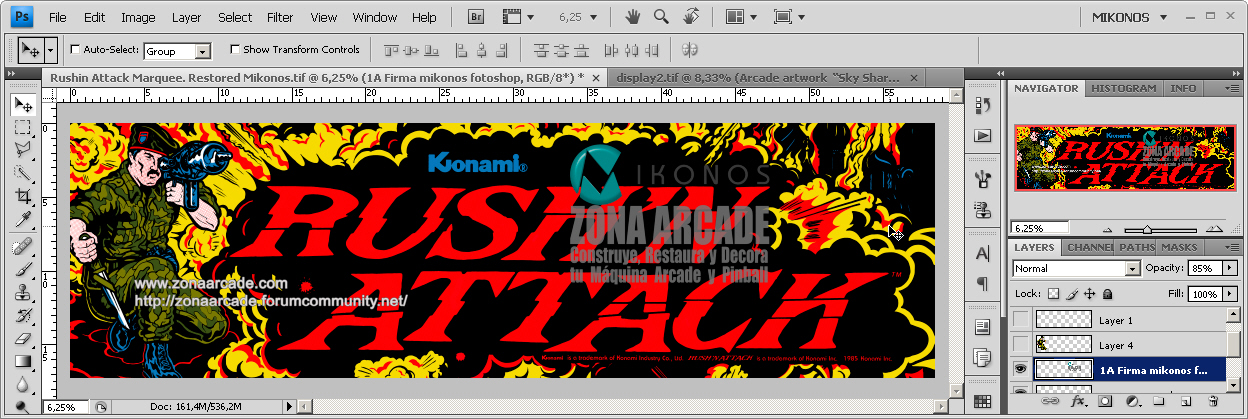This screenshot has height=419, width=1248.
Task: Open the Paragraph panel icon
Action: [x=982, y=284]
